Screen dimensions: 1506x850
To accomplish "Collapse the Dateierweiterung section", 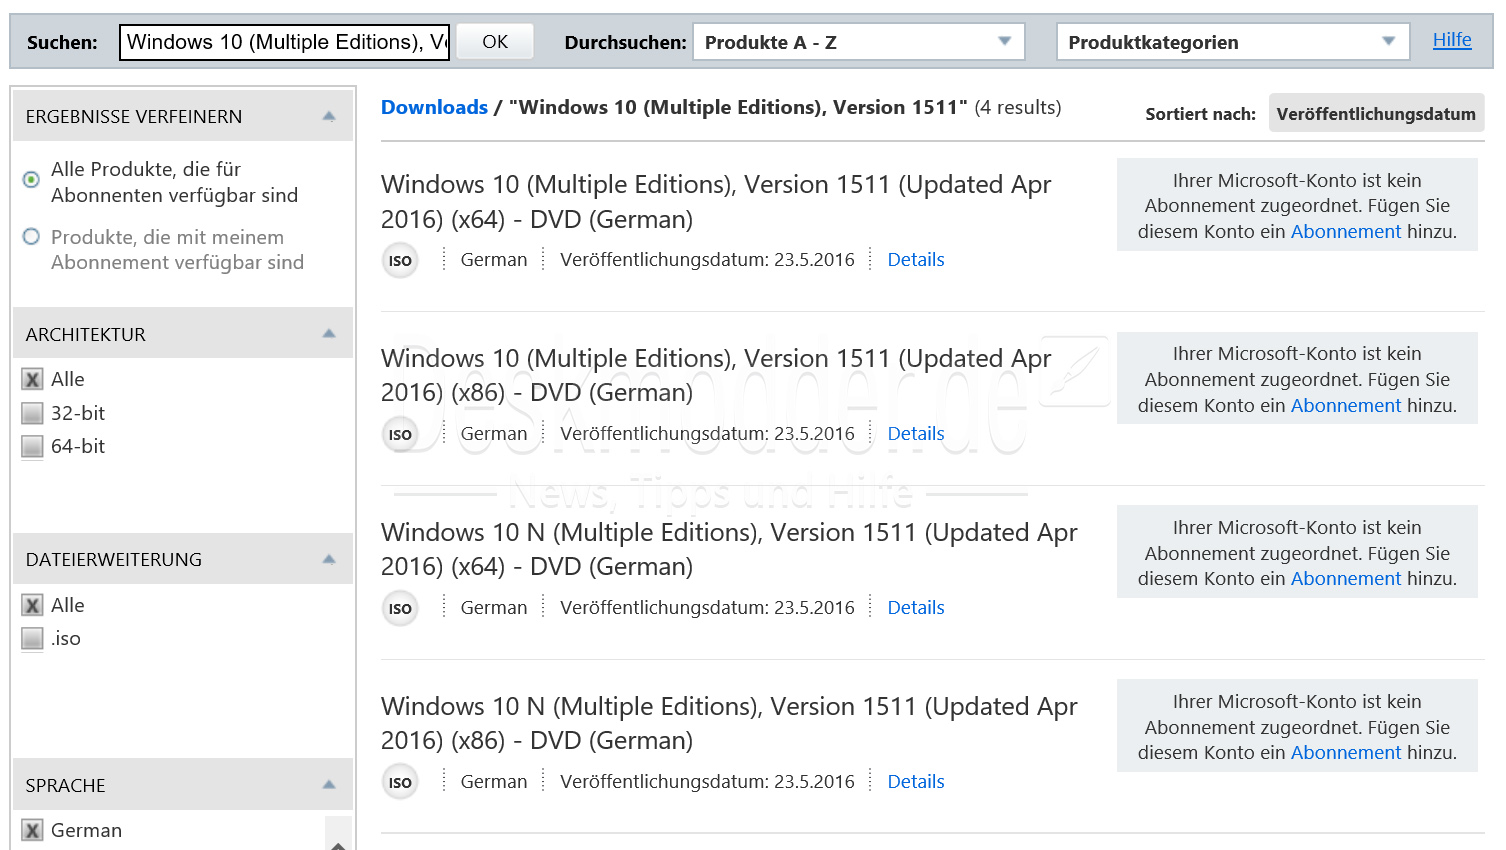I will (329, 560).
